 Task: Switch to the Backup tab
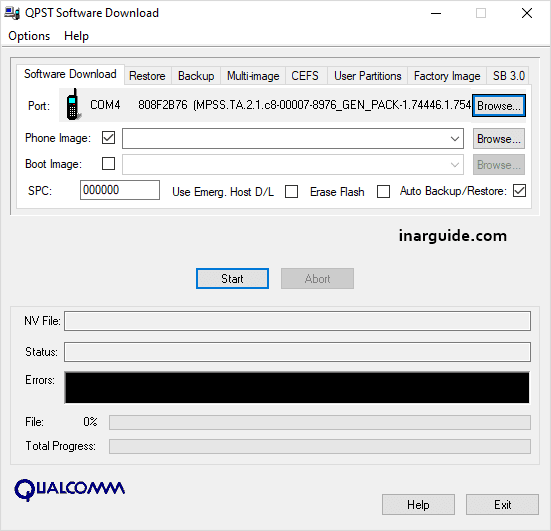click(196, 76)
